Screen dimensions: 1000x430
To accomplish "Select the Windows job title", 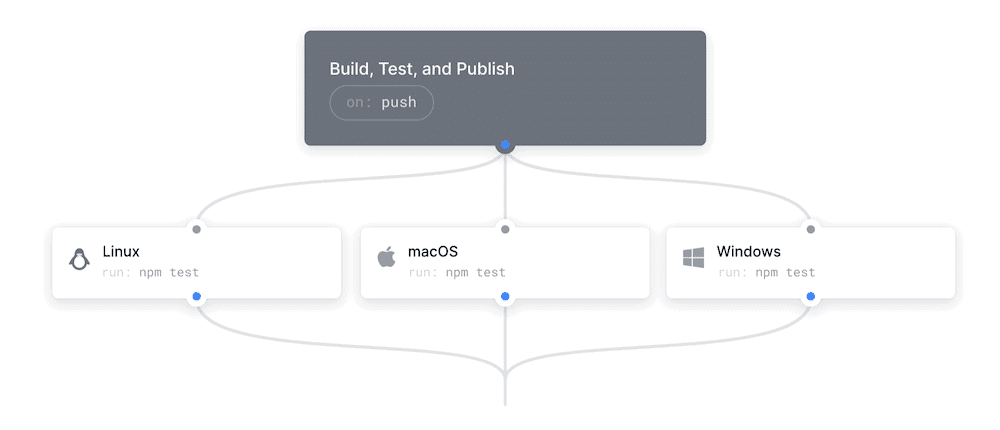I will [748, 251].
